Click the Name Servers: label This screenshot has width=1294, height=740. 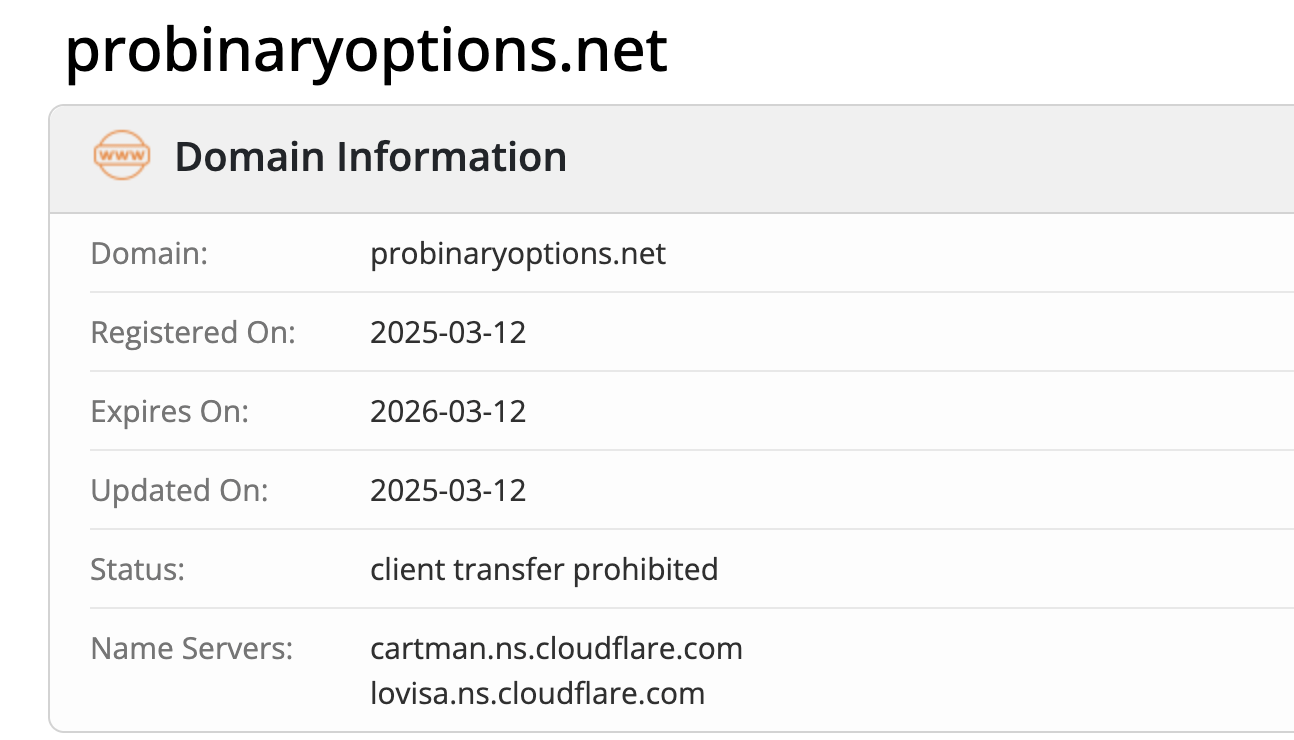pos(192,648)
